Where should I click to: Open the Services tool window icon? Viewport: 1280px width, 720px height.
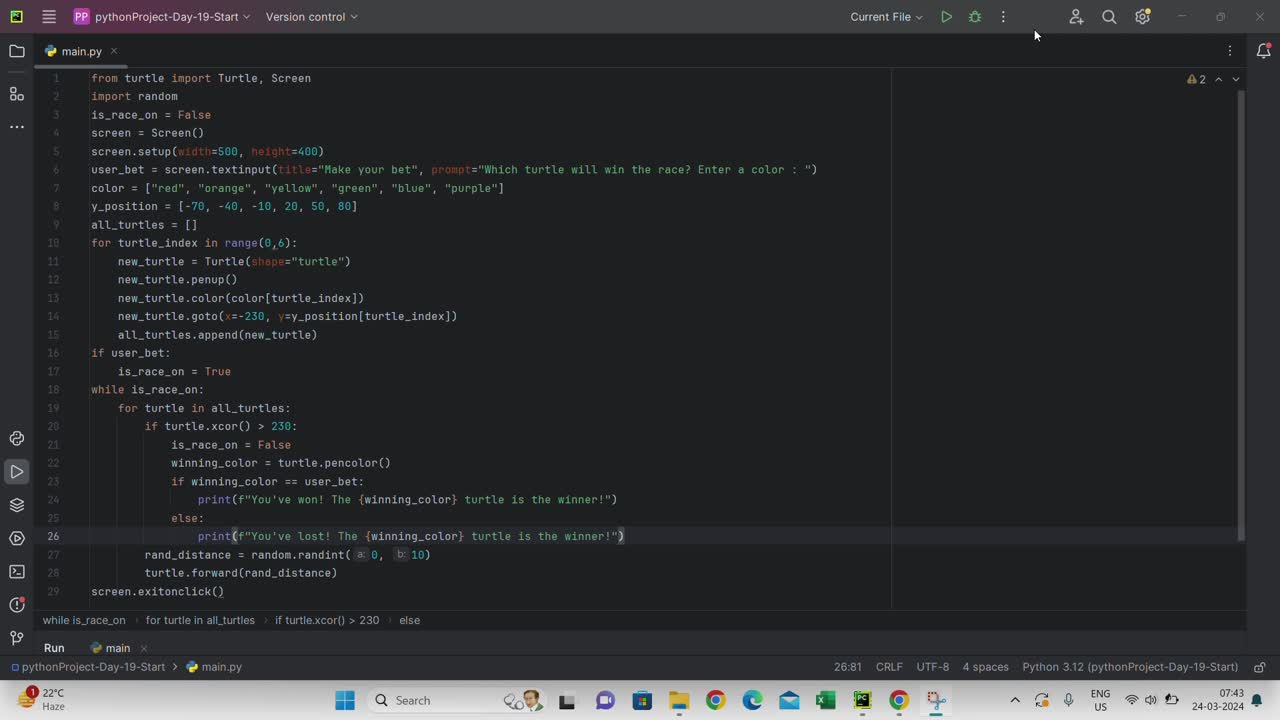17,538
